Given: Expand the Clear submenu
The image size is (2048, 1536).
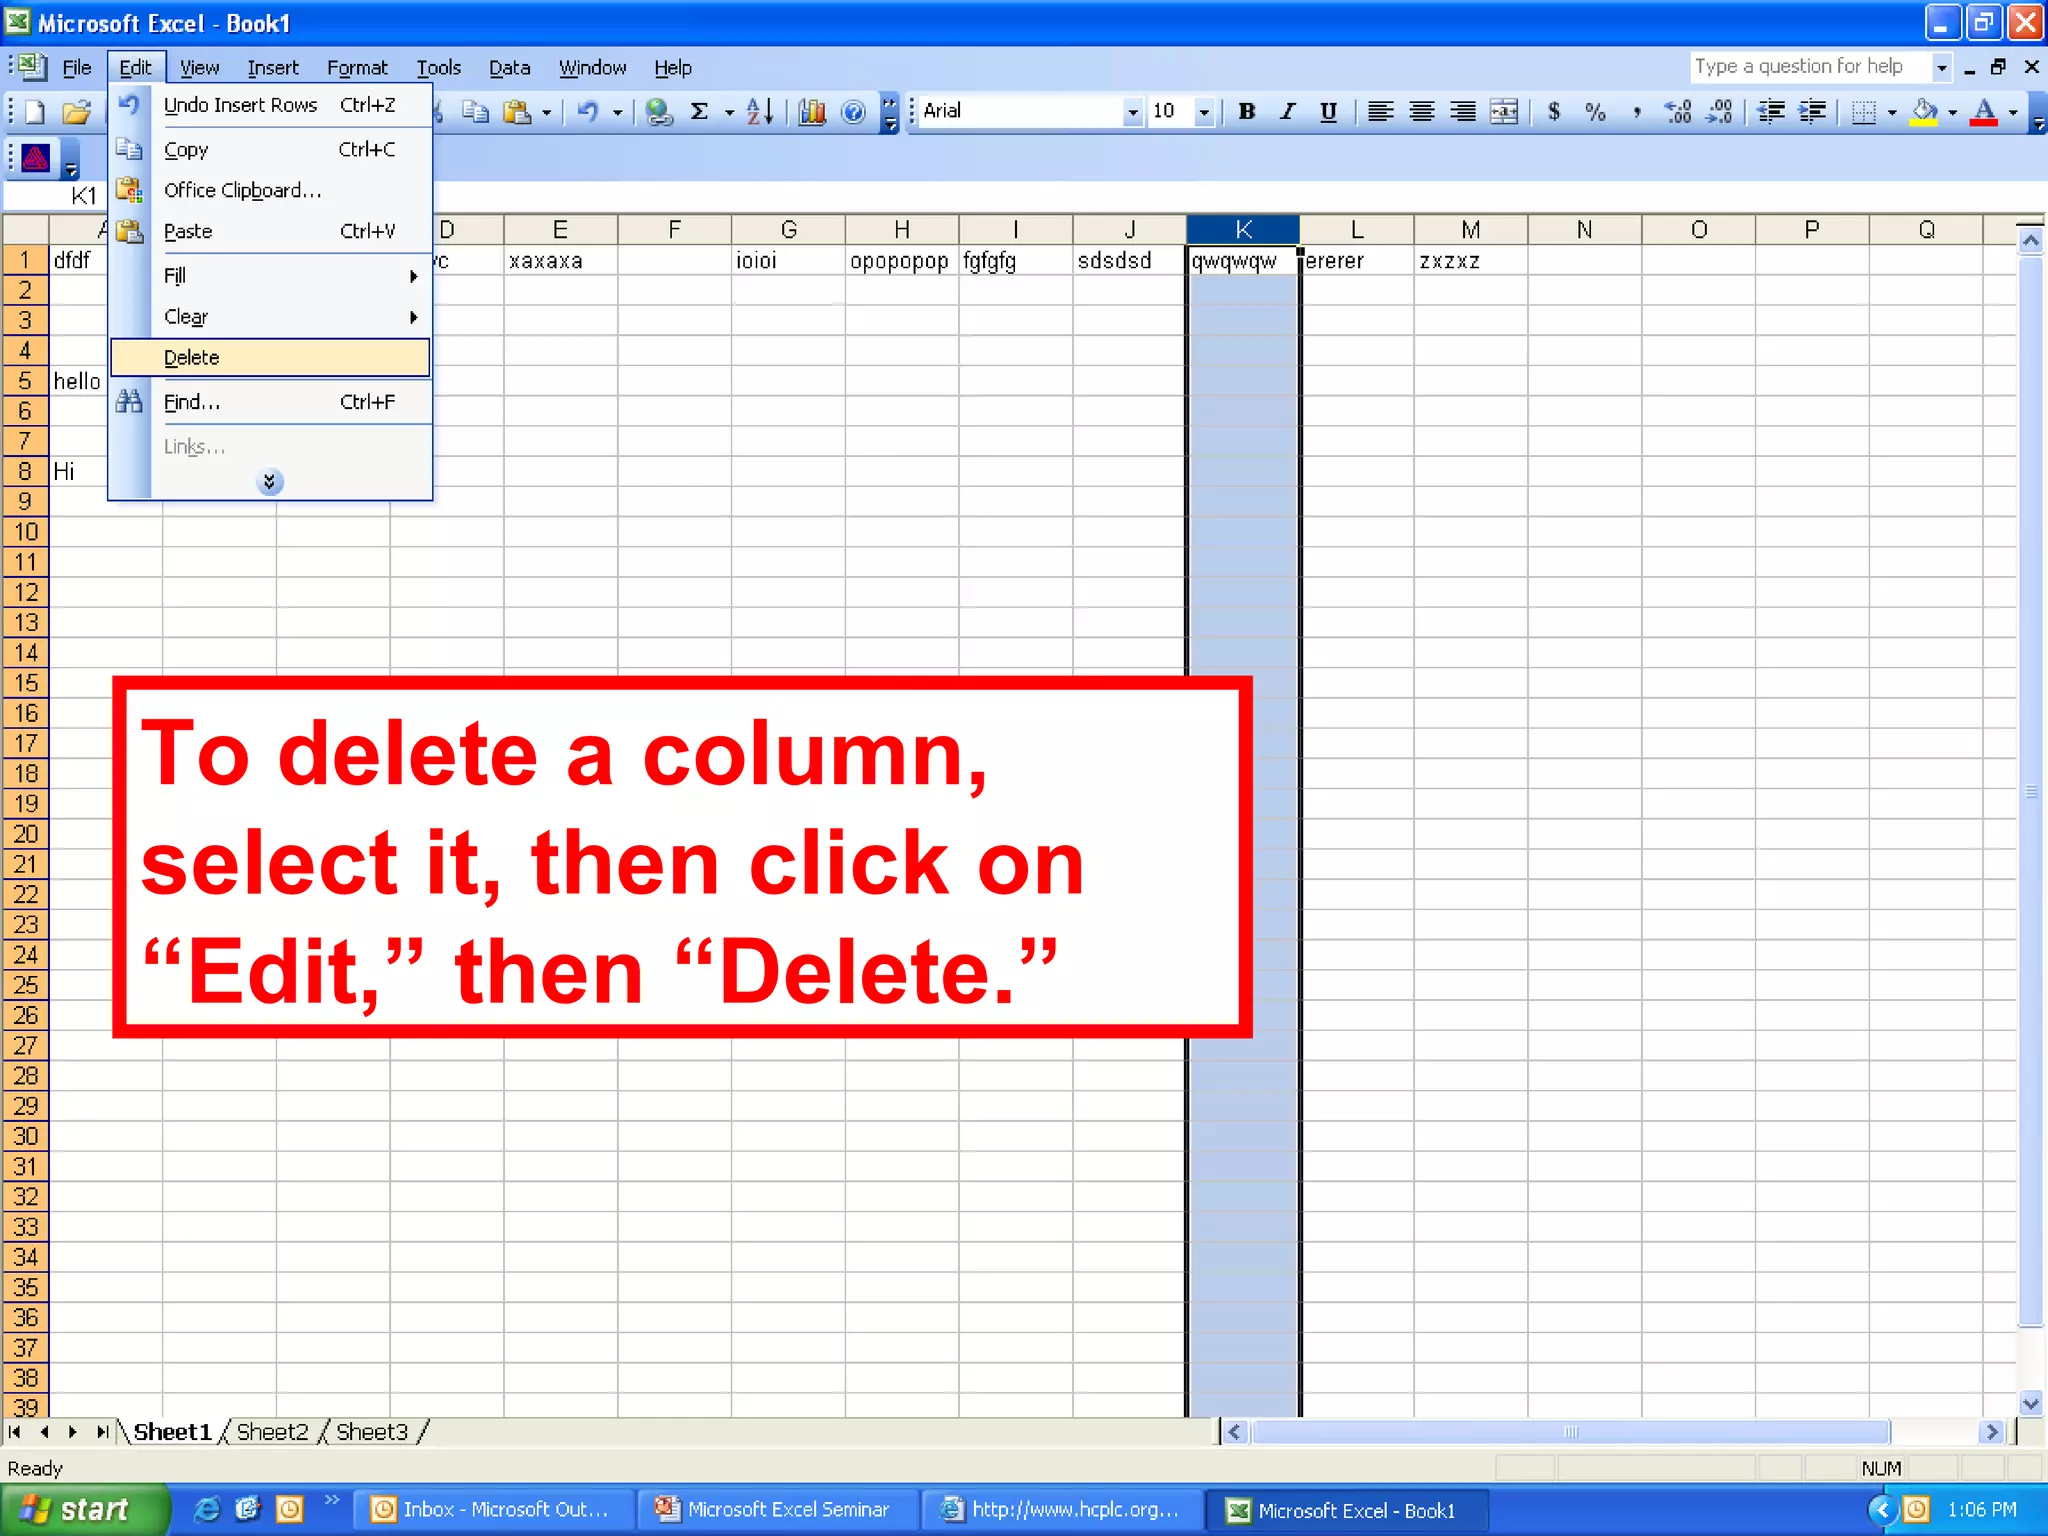Looking at the screenshot, I should 271,317.
